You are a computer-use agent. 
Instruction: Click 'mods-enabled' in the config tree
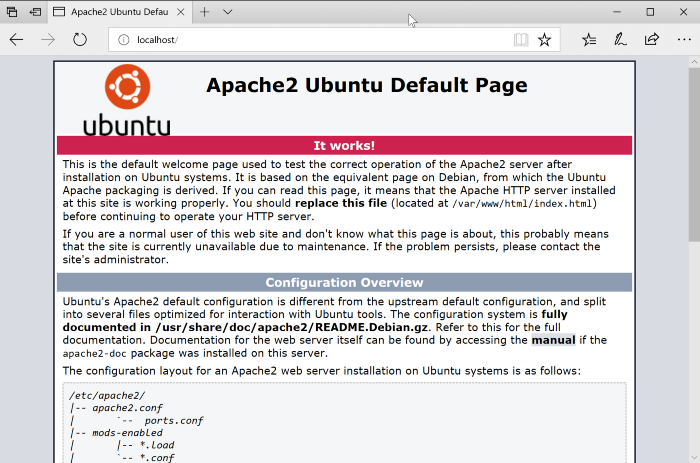point(127,433)
